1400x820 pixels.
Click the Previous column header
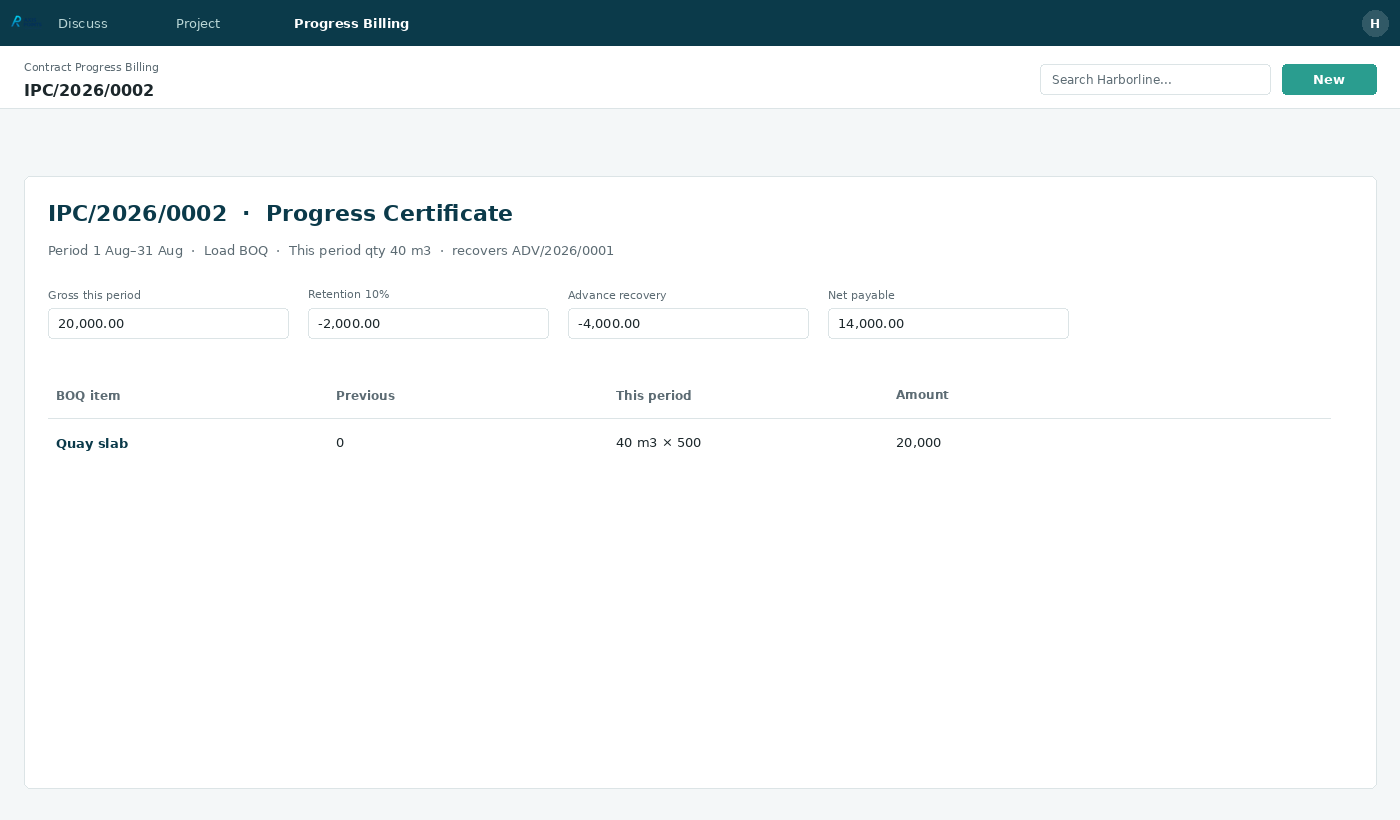pyautogui.click(x=365, y=395)
